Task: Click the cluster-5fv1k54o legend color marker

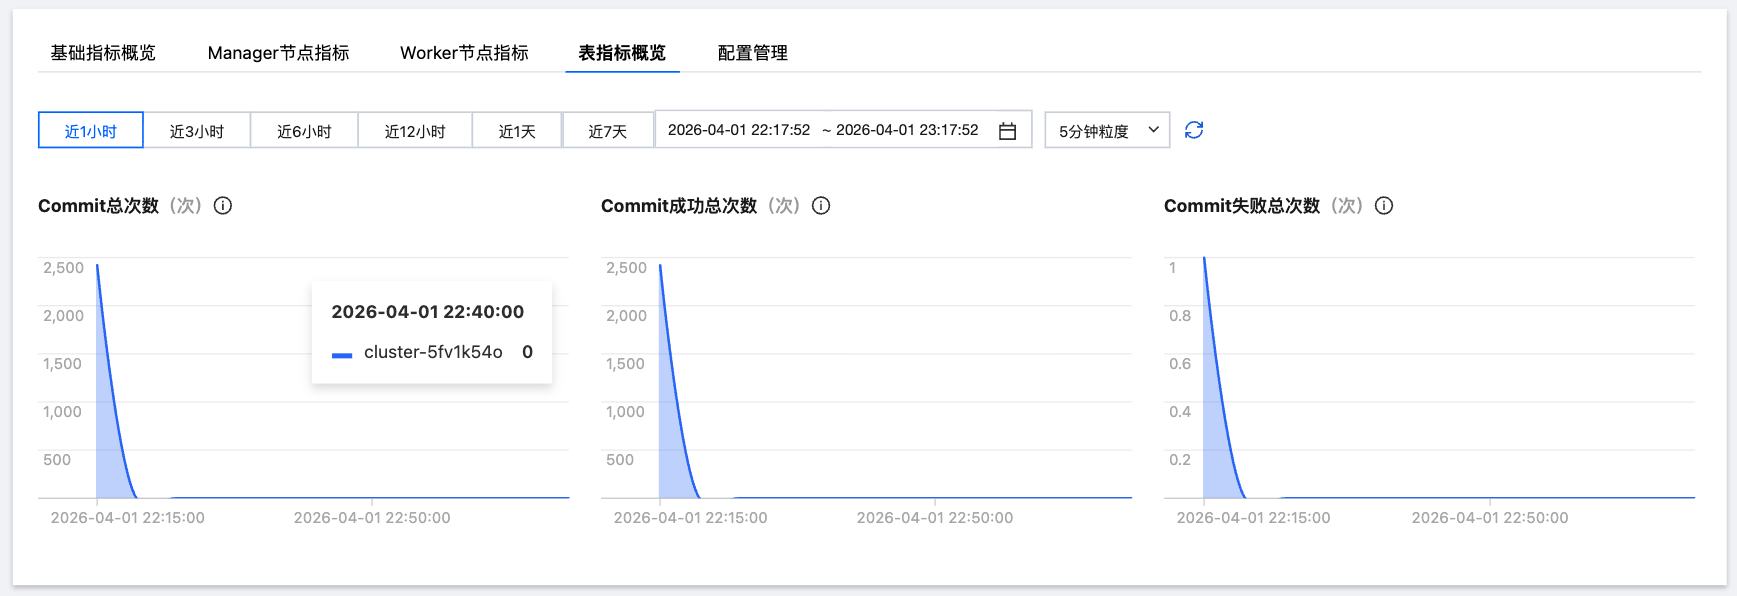Action: click(342, 354)
